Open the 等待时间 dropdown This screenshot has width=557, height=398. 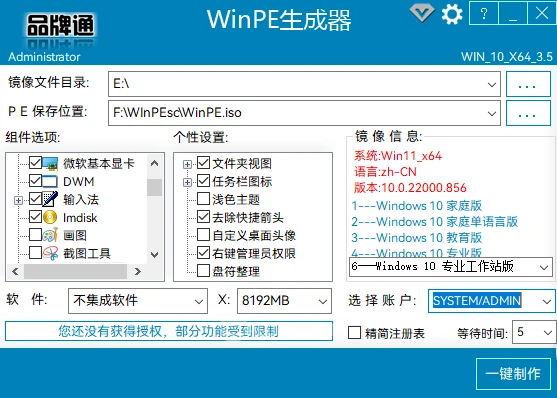(x=547, y=333)
